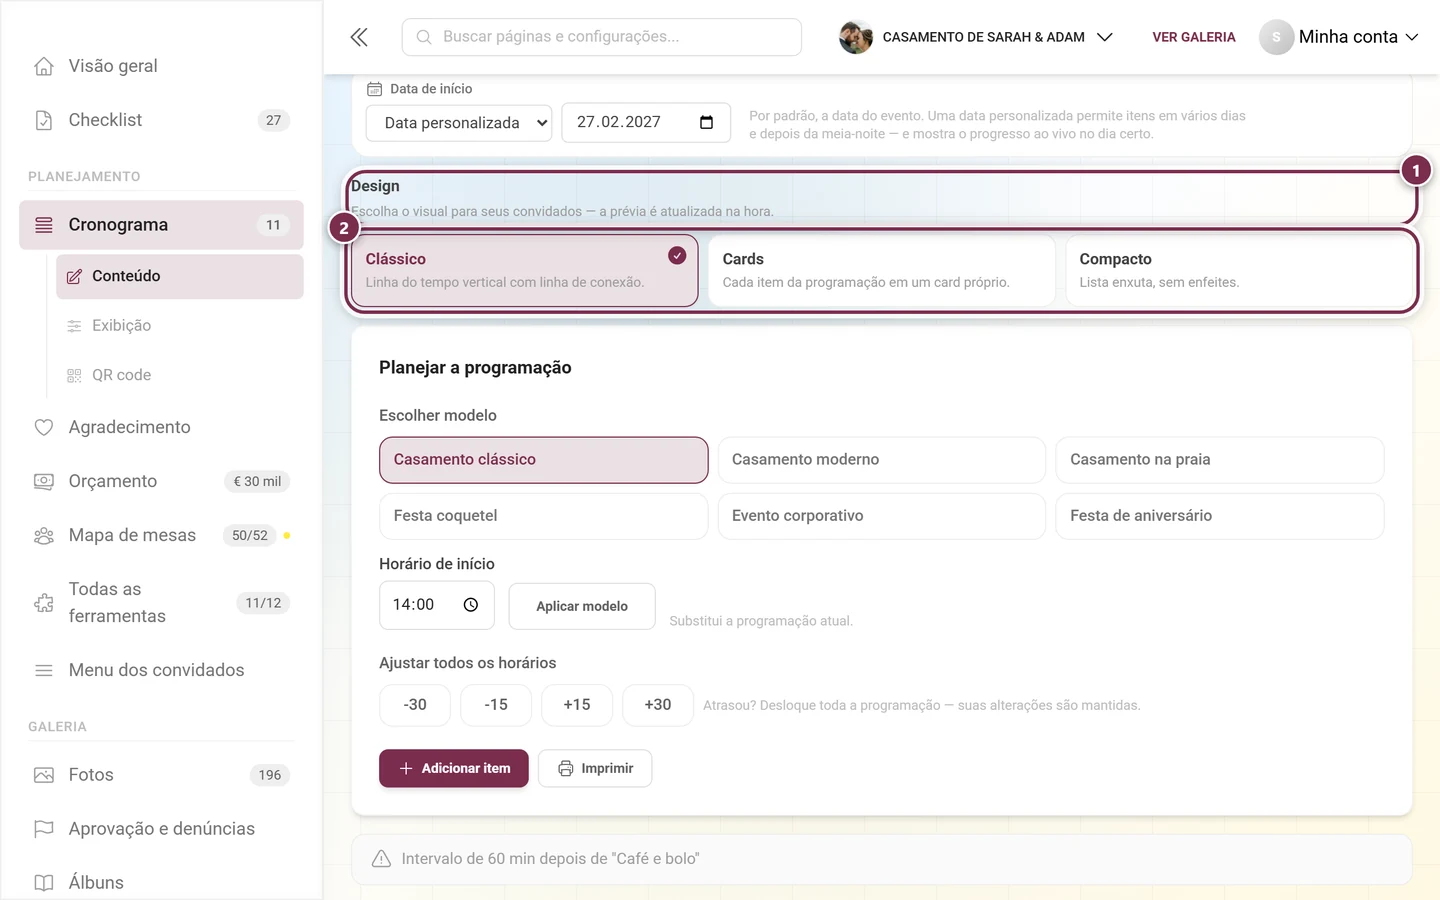
Task: Open calendar picker icon in date field
Action: [706, 122]
